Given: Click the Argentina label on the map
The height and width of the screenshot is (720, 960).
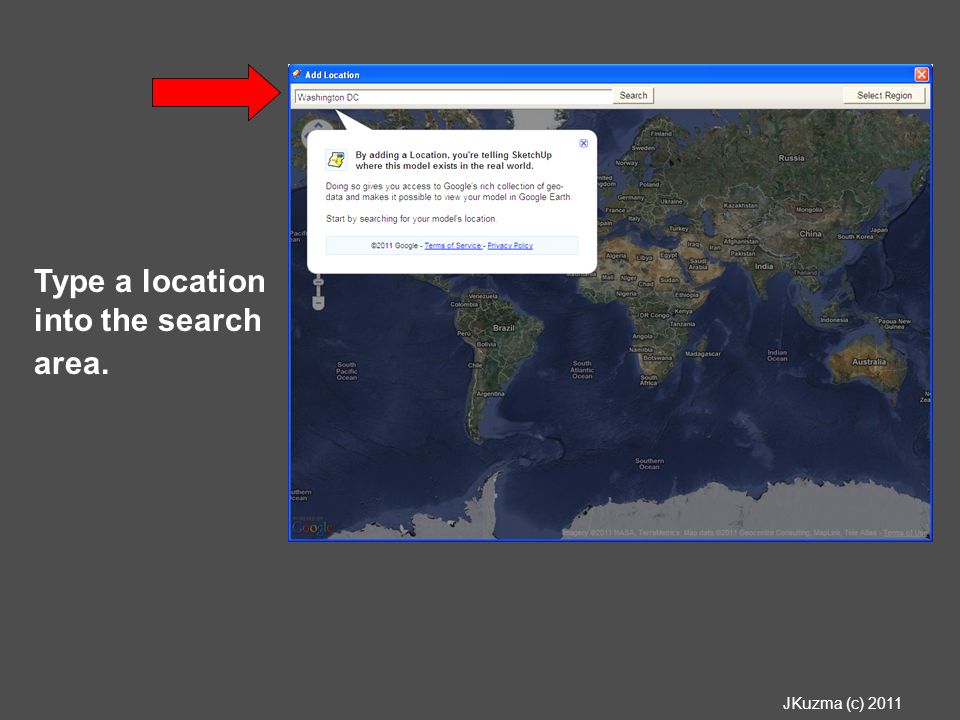Looking at the screenshot, I should click(490, 394).
